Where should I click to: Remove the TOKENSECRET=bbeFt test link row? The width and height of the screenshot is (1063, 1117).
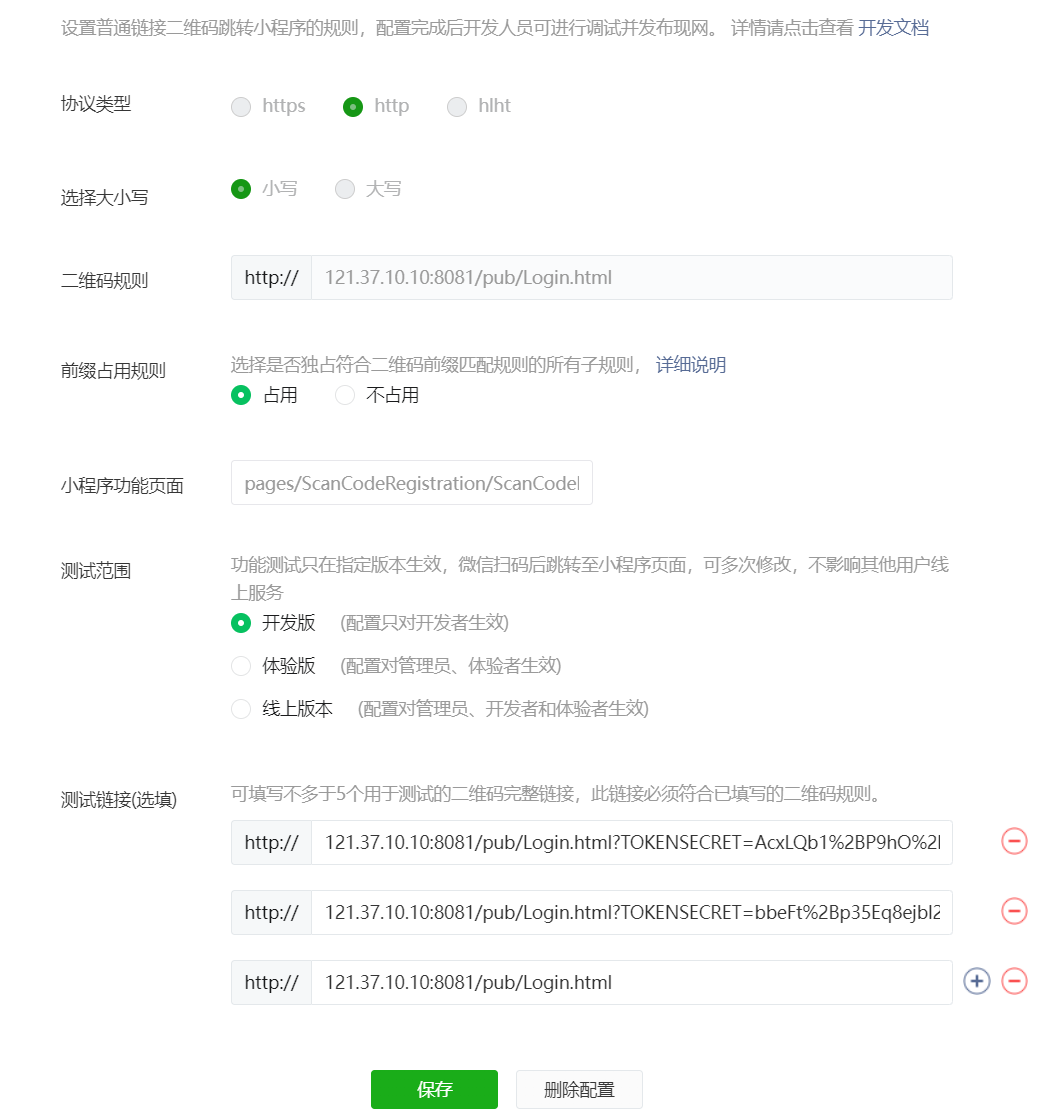[1014, 911]
